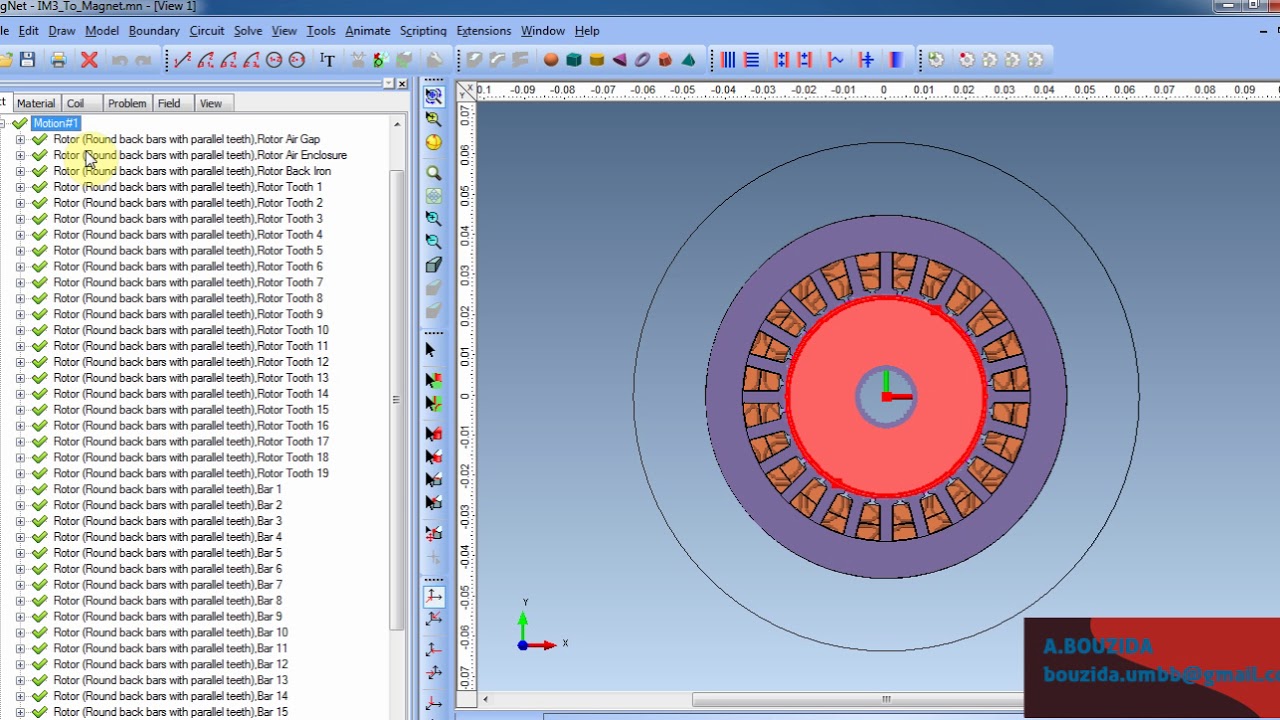Image resolution: width=1280 pixels, height=720 pixels.
Task: Expand the Bar 10 tree node
Action: pyautogui.click(x=20, y=632)
